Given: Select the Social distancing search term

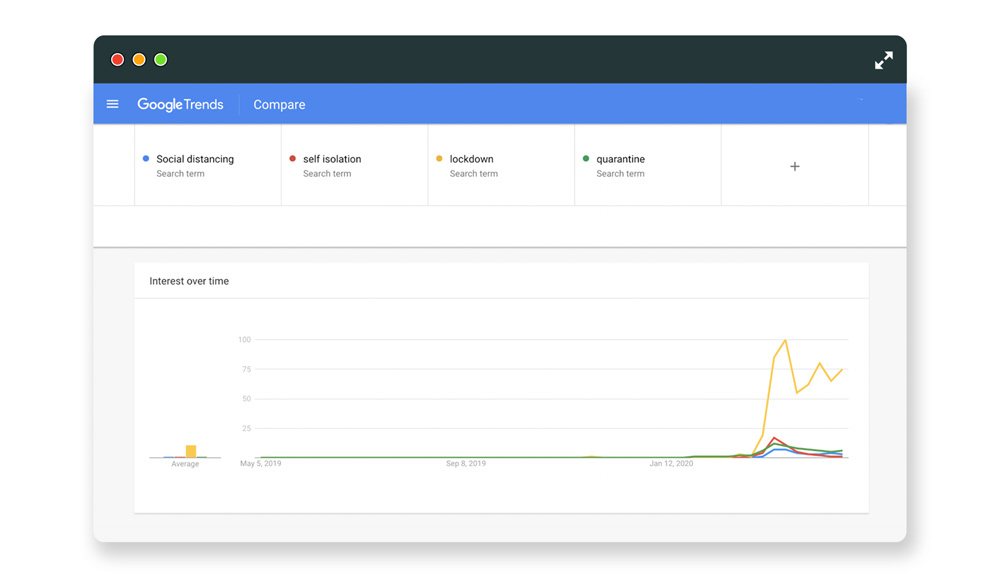Looking at the screenshot, I should click(195, 159).
